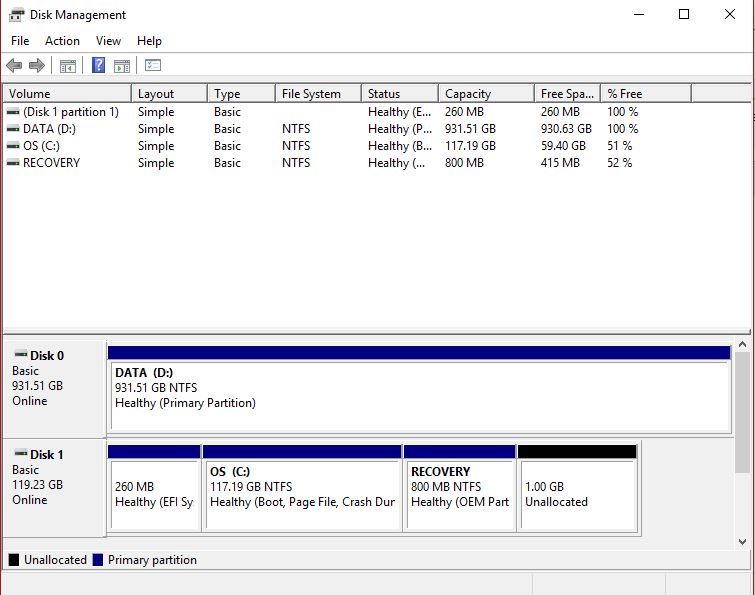The width and height of the screenshot is (755, 595).
Task: Open the View menu
Action: [x=108, y=41]
